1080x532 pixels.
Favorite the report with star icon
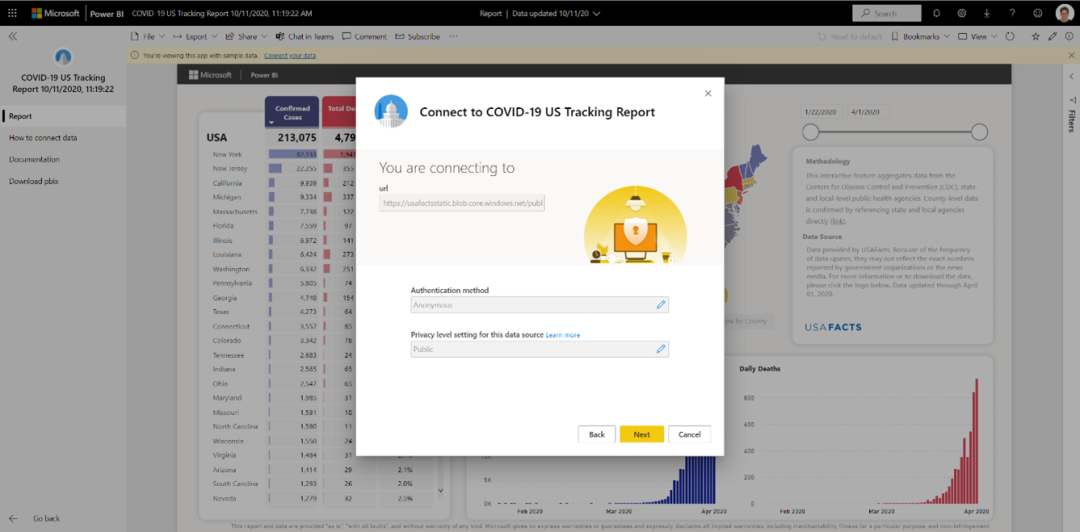1035,37
